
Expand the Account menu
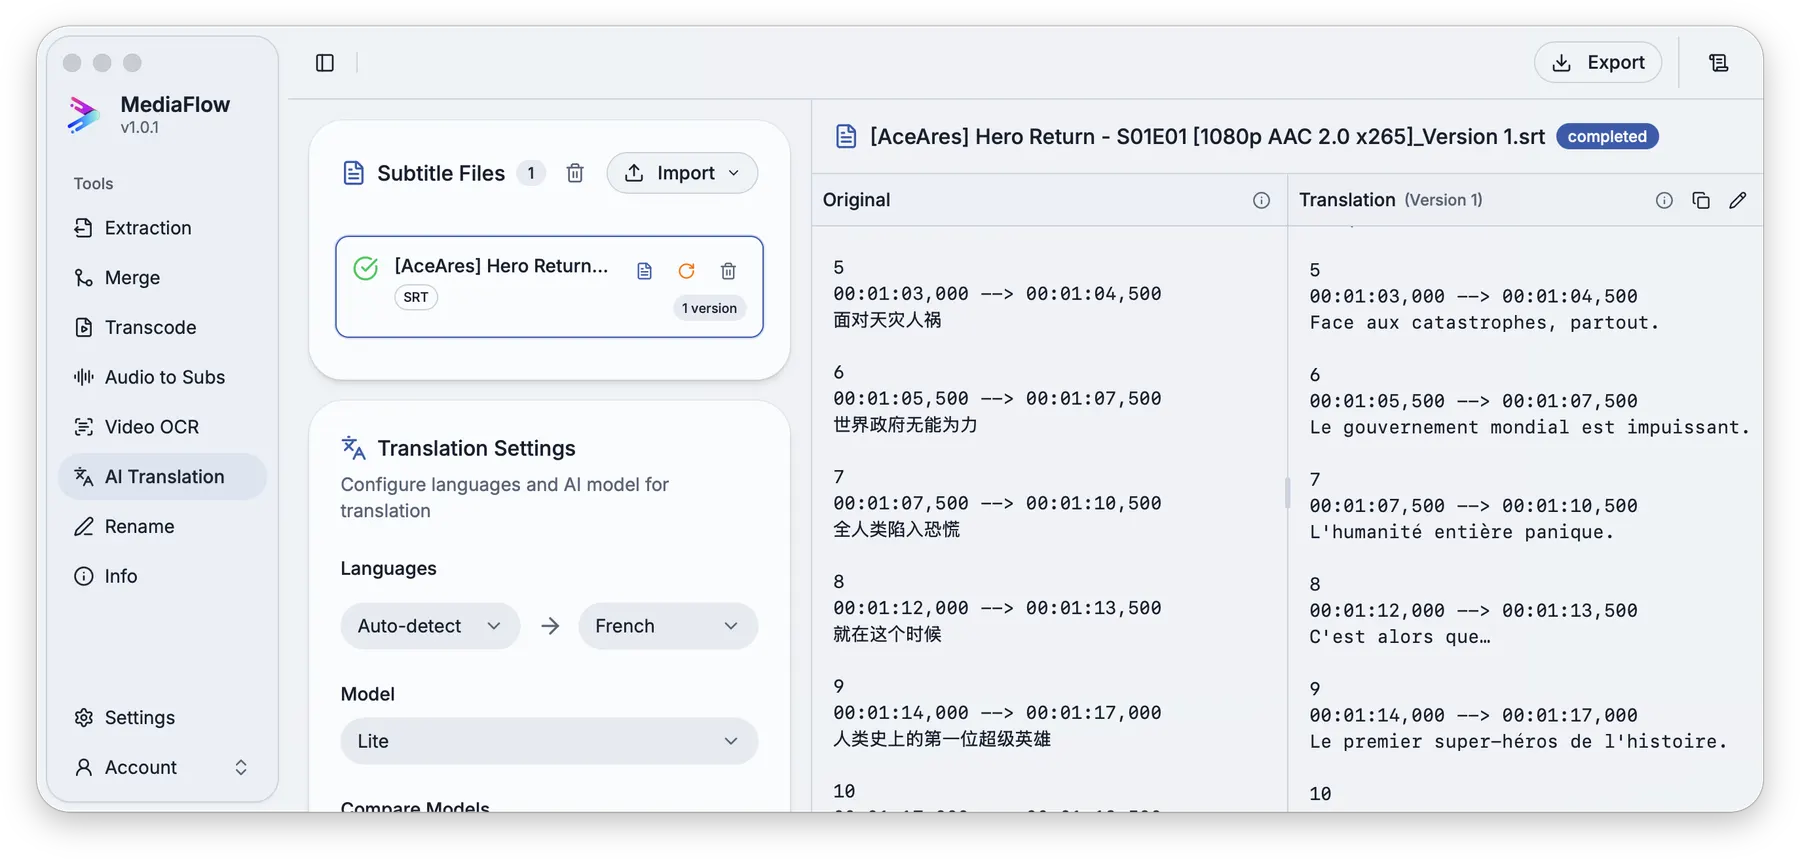162,767
